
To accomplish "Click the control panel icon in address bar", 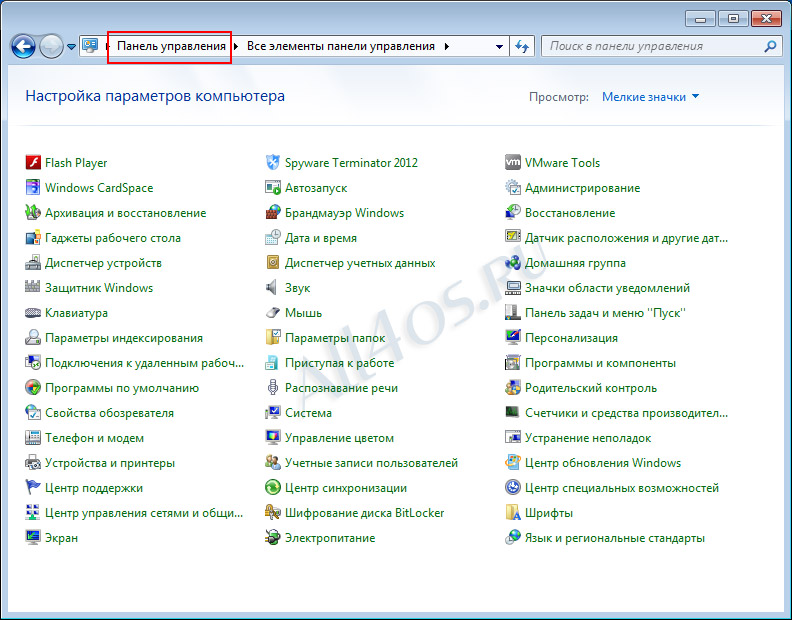I will (90, 46).
